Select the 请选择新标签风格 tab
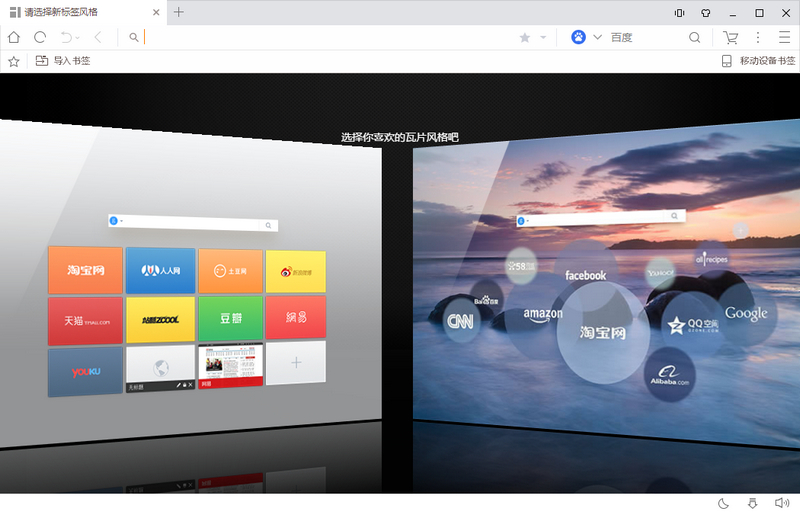Image resolution: width=800 pixels, height=512 pixels. coord(82,12)
